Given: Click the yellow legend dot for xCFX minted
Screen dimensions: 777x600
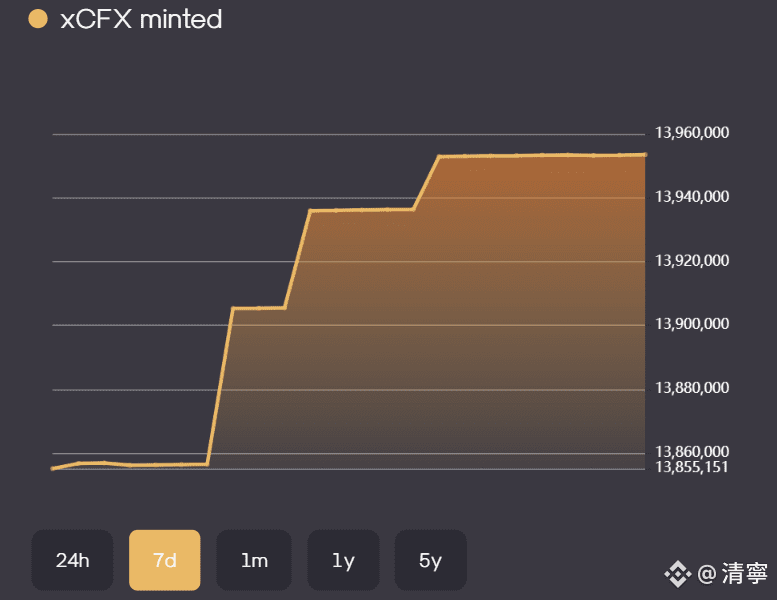Looking at the screenshot, I should coord(38,19).
